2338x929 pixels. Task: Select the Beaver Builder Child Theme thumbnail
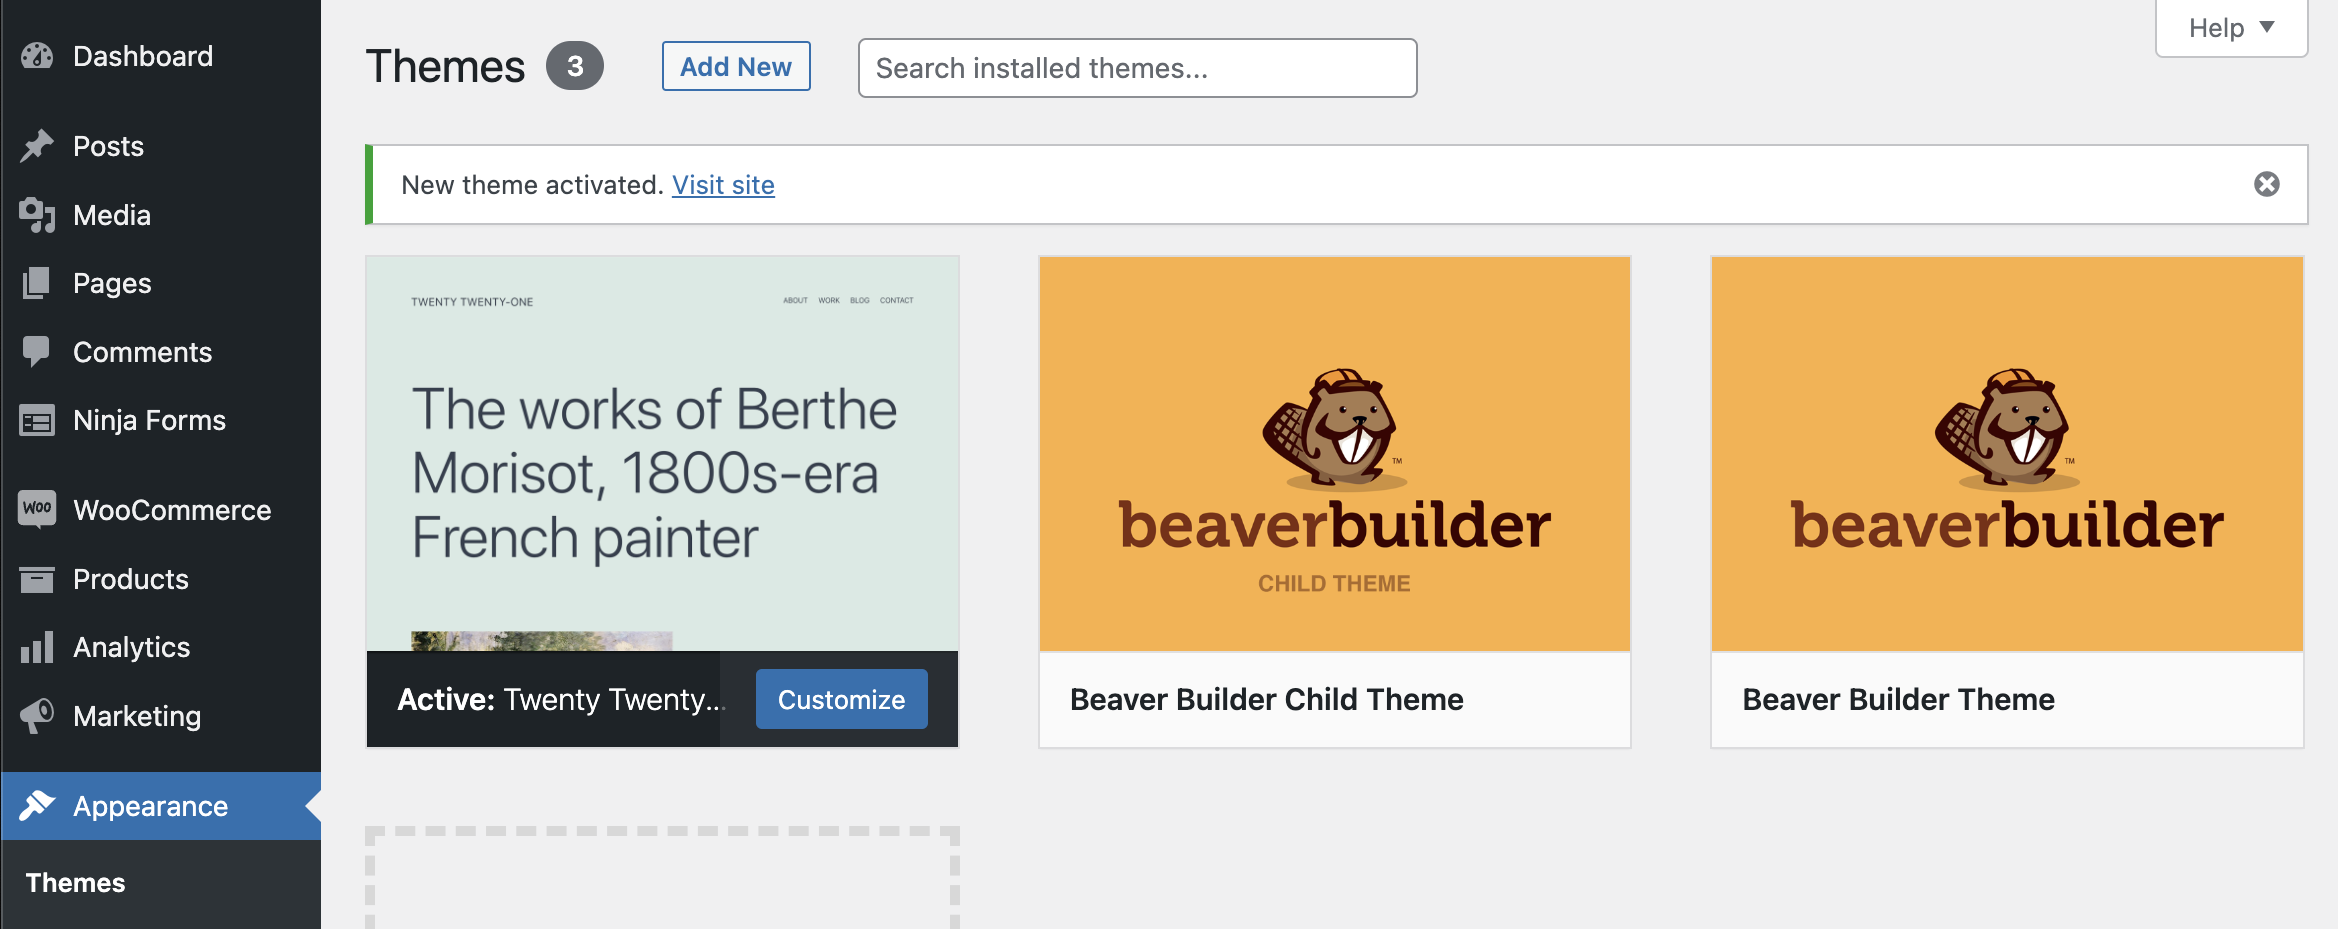tap(1335, 454)
